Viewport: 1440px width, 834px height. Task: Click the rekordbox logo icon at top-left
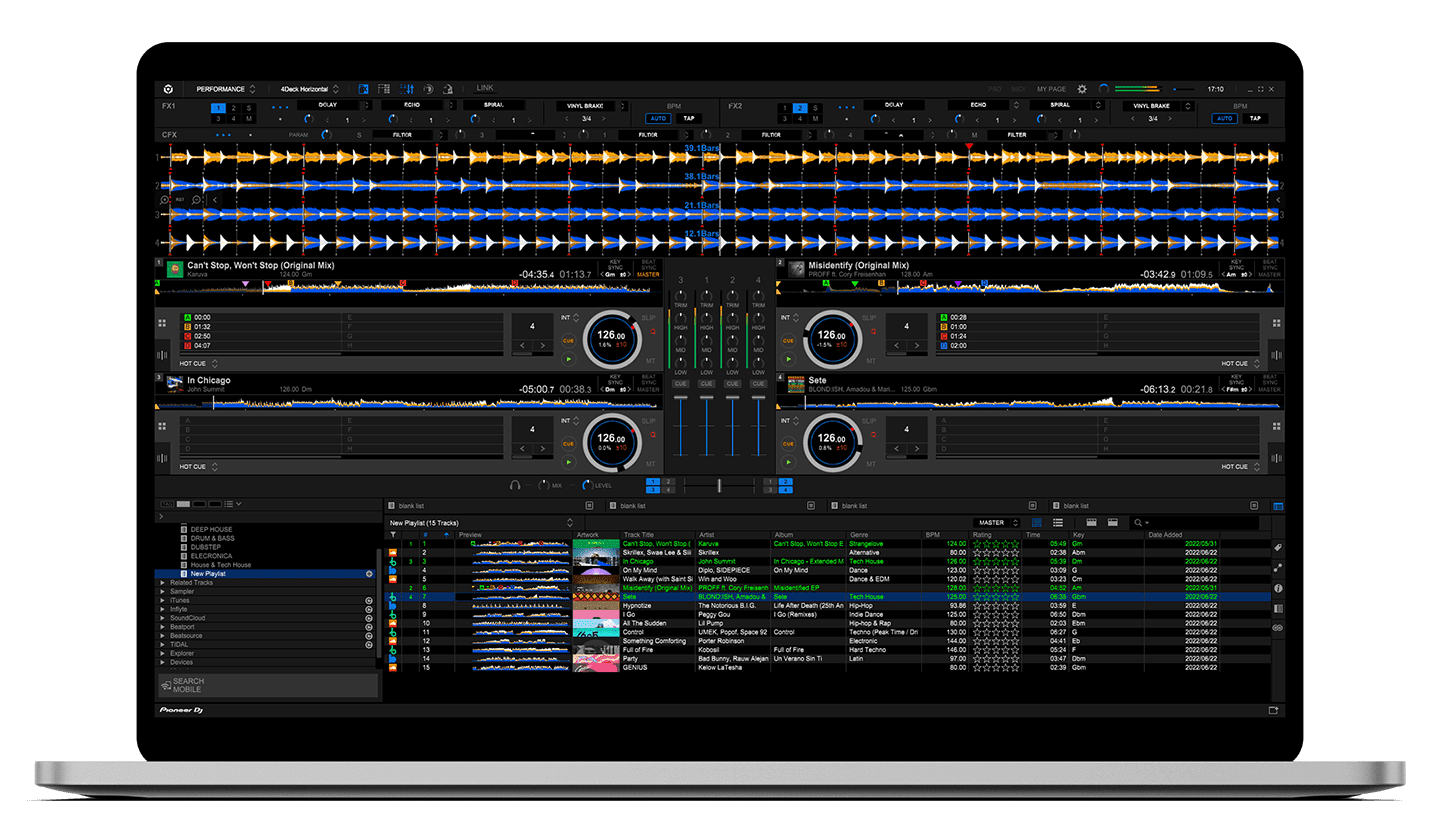click(x=168, y=89)
